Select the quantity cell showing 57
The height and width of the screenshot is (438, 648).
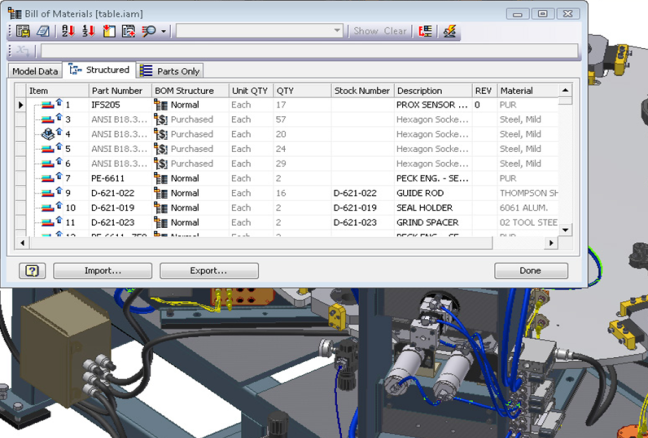302,120
